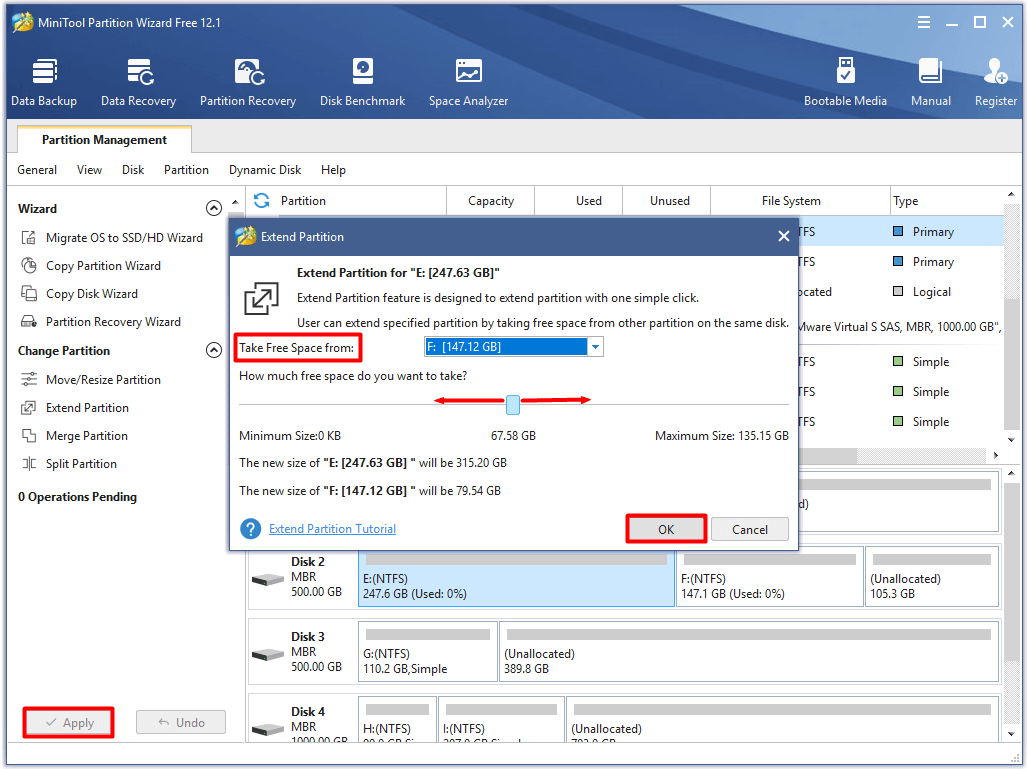Collapse the Change Partition section

click(214, 350)
